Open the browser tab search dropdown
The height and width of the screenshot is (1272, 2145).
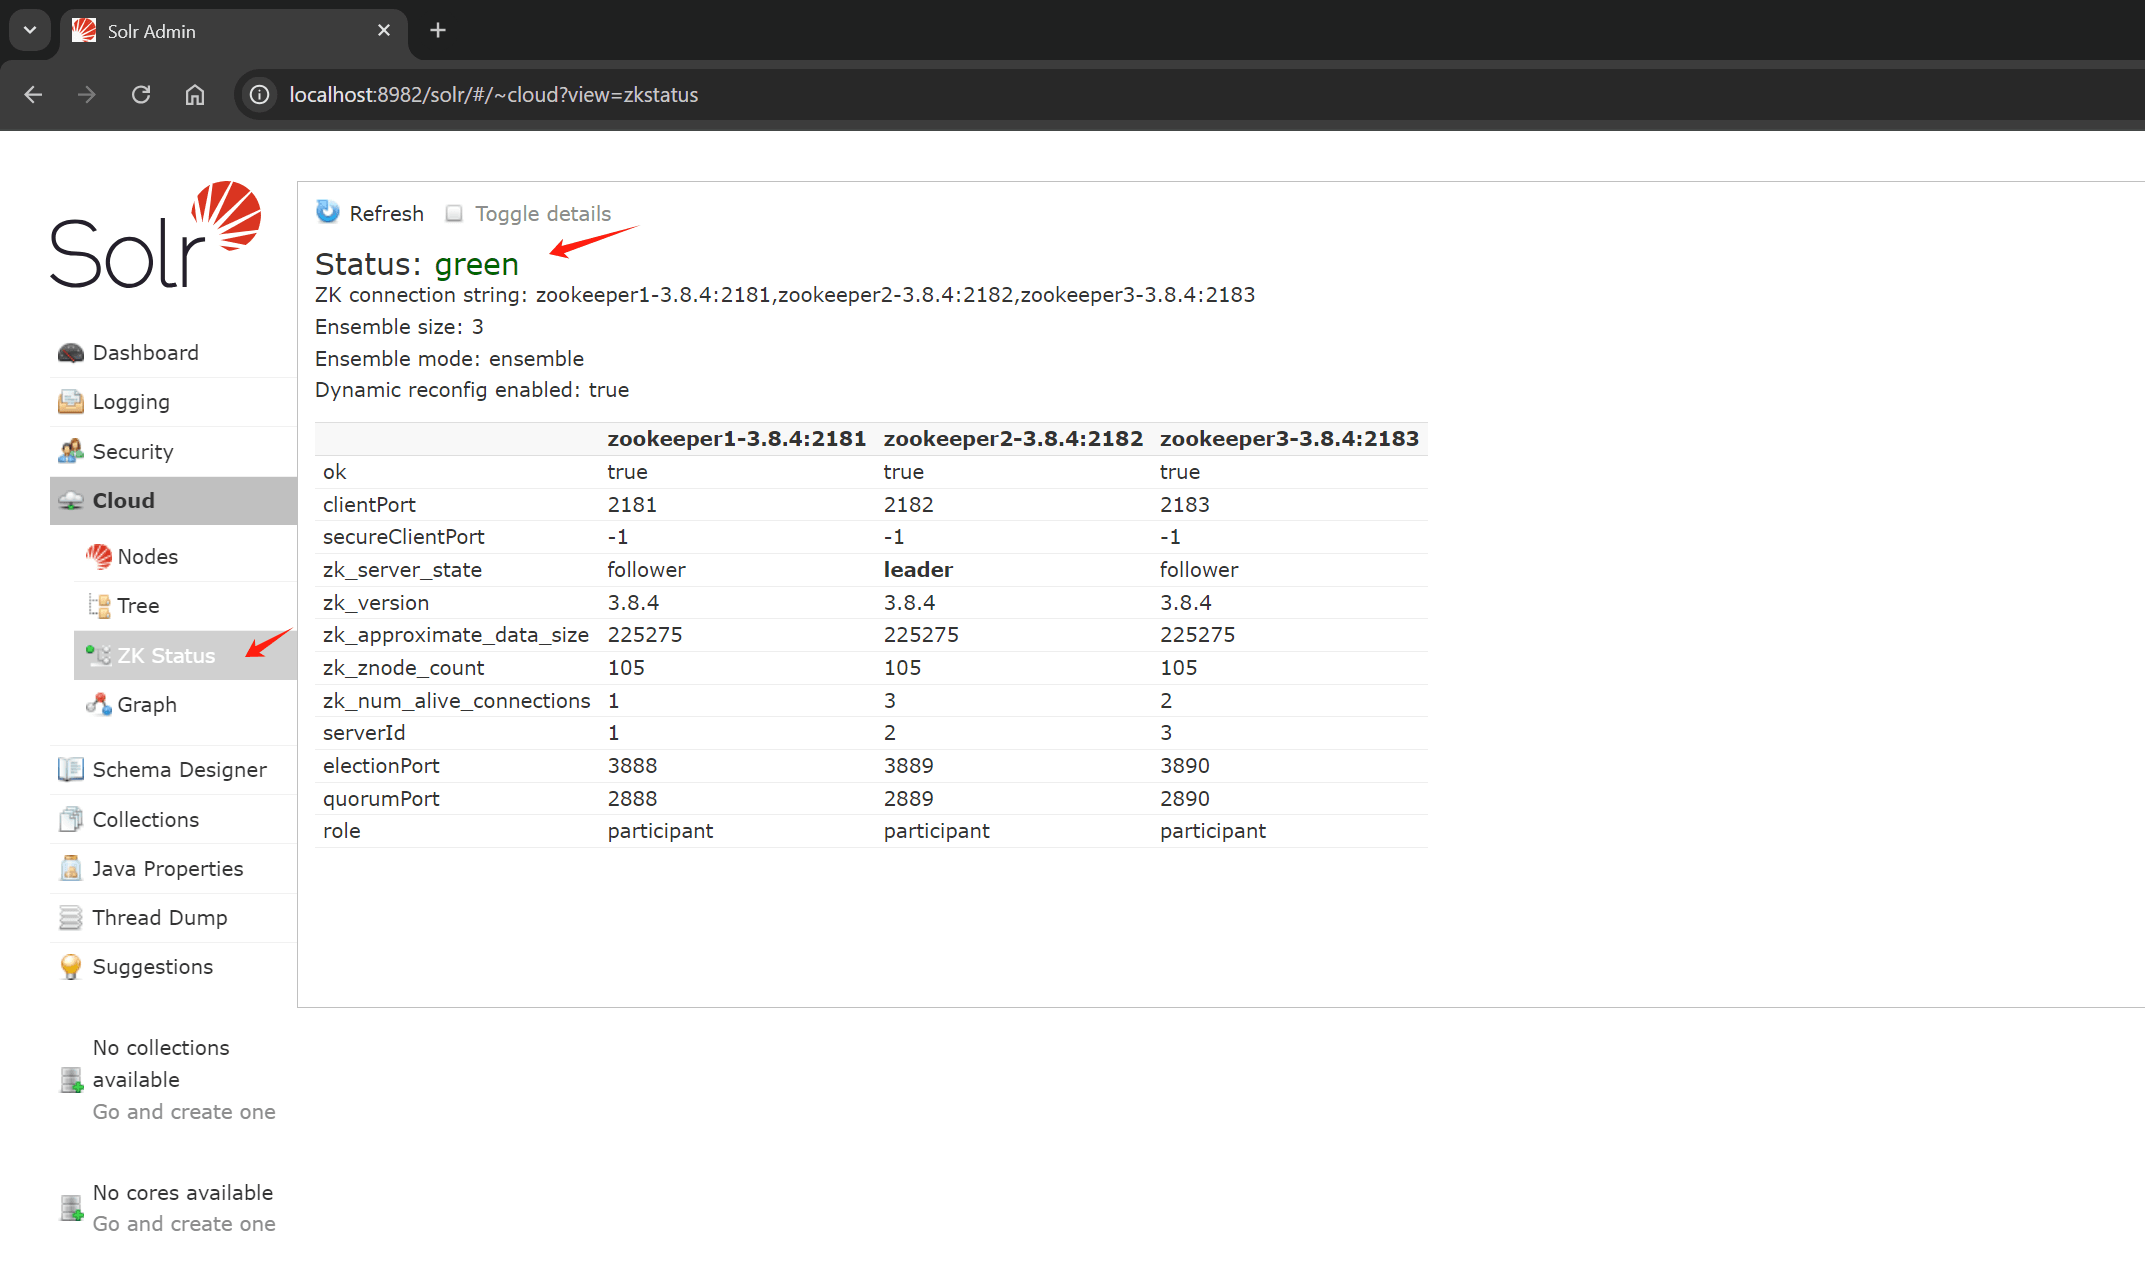point(30,30)
